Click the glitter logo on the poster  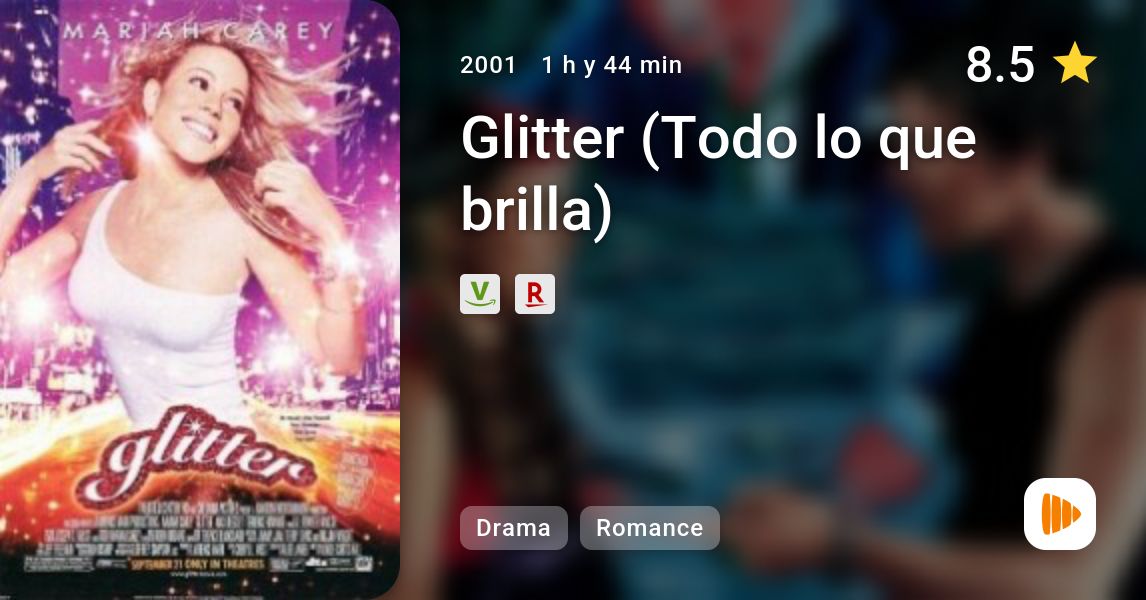point(196,452)
